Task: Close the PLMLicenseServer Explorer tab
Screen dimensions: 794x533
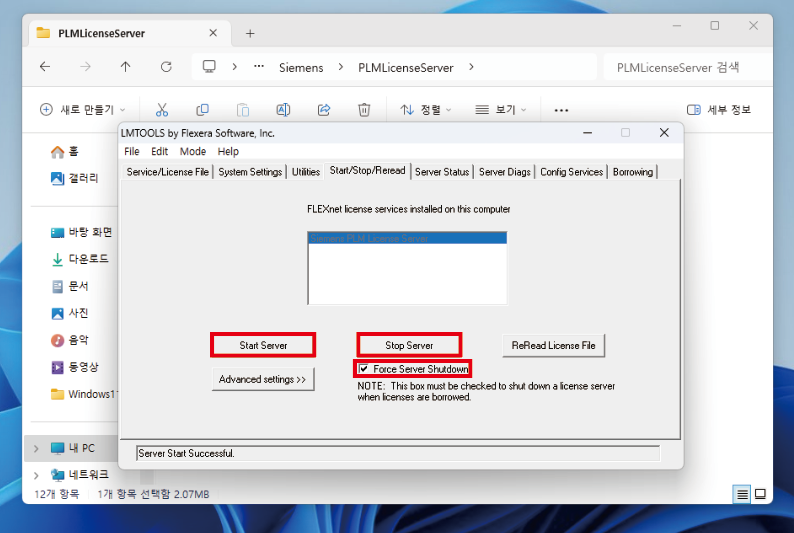Action: tap(213, 33)
